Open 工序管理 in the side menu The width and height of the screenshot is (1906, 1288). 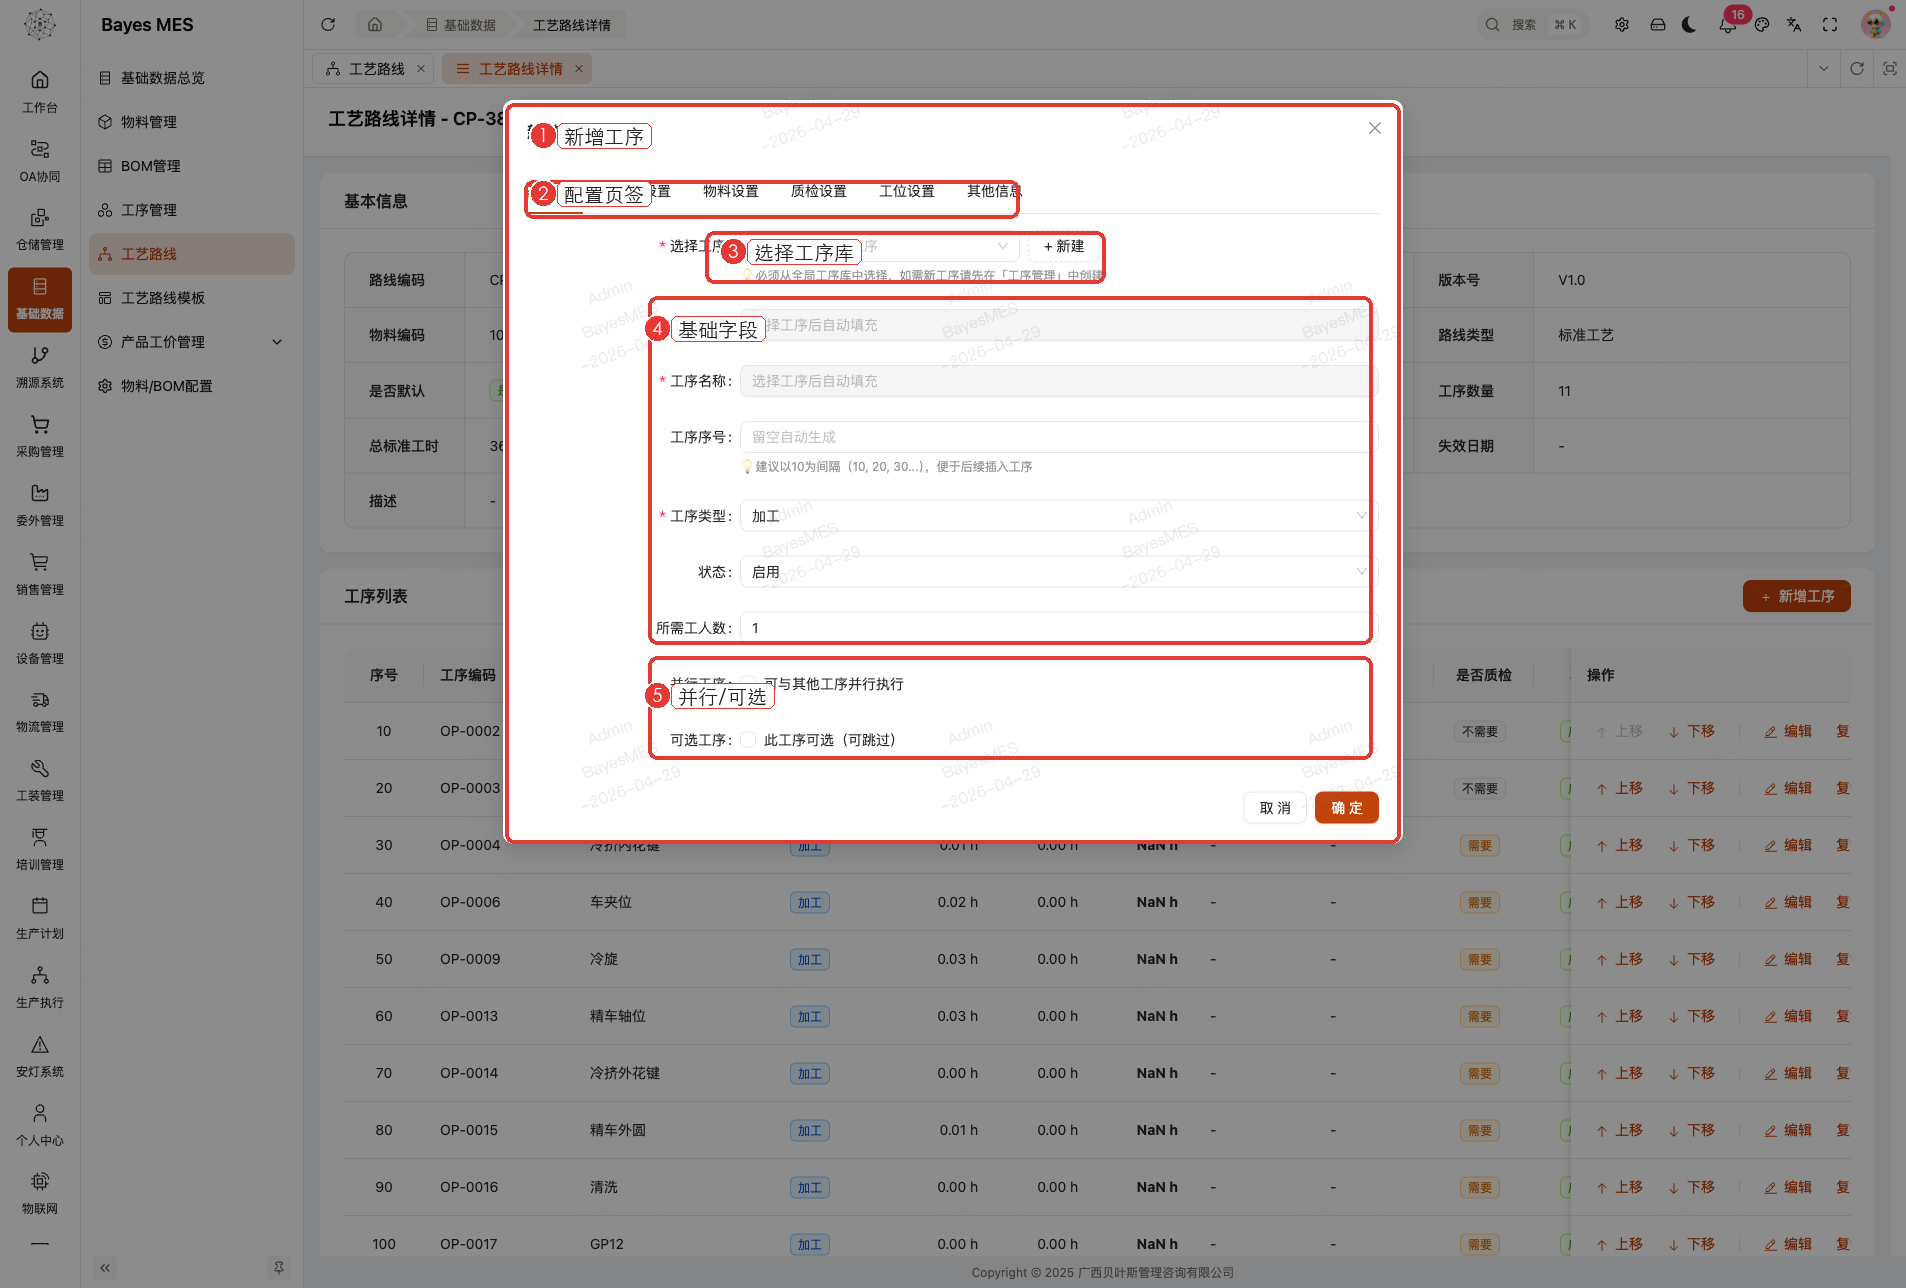[192, 210]
